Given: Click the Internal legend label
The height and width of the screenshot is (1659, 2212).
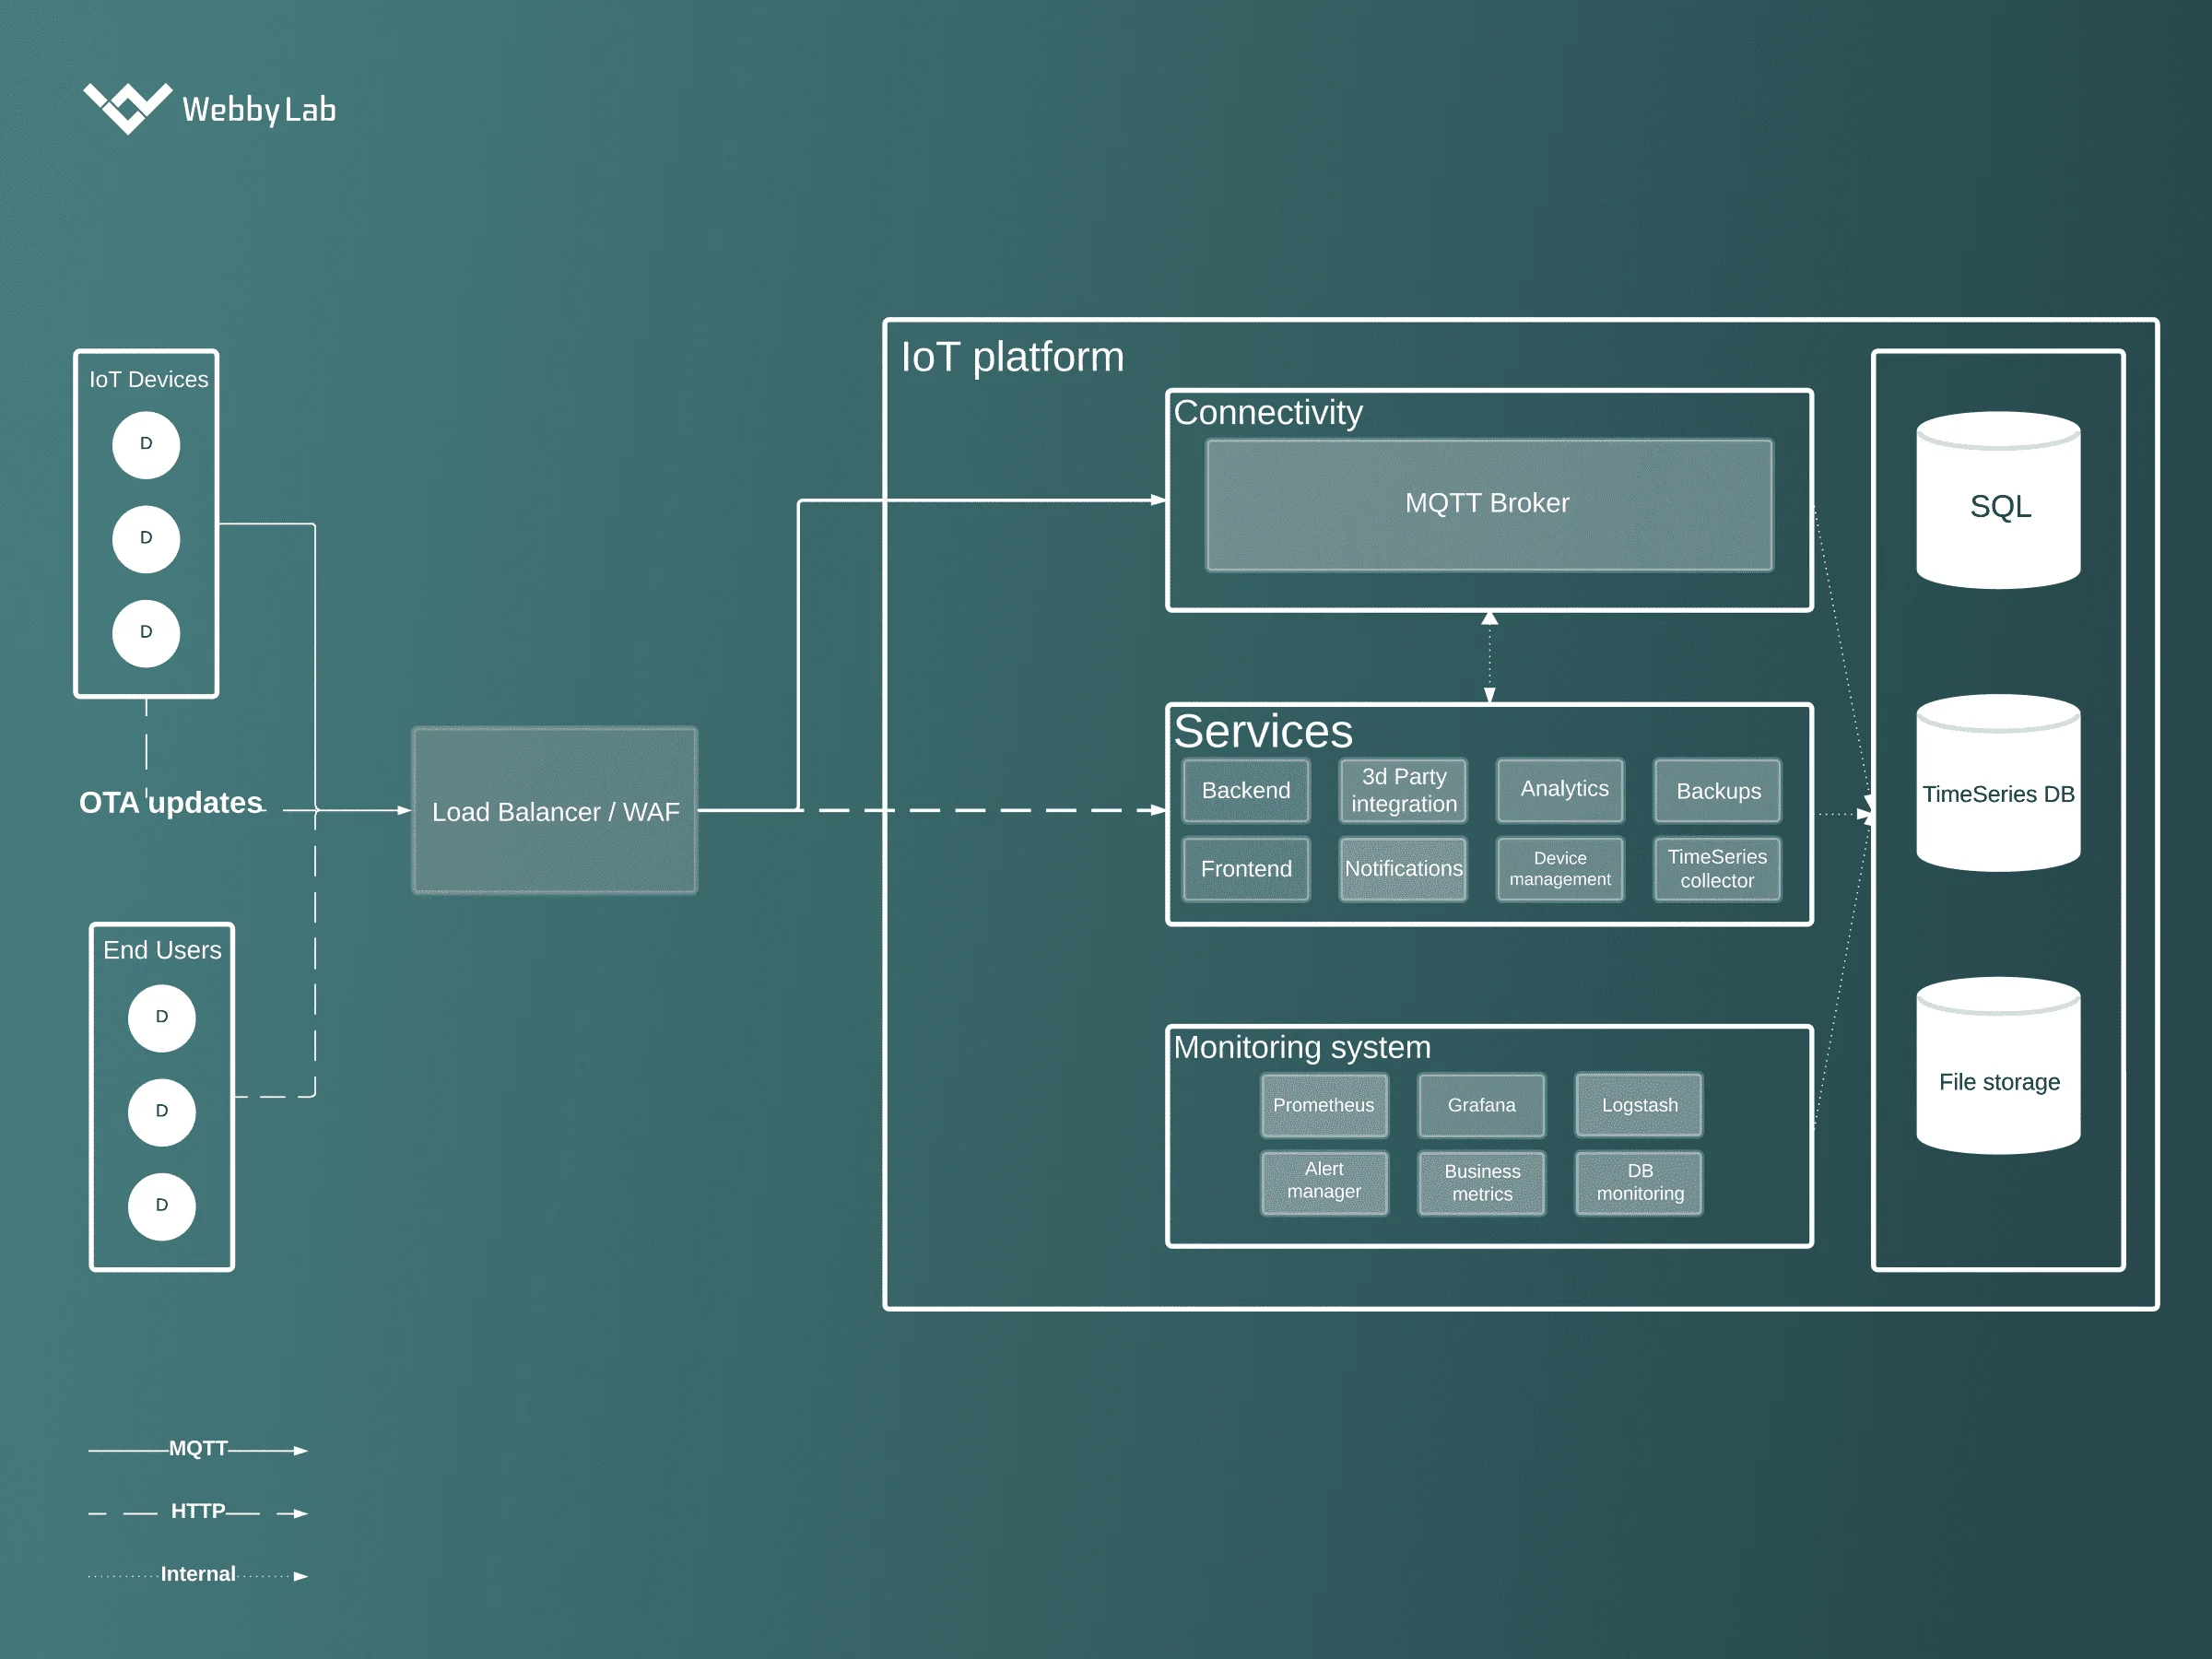Looking at the screenshot, I should point(198,1574).
